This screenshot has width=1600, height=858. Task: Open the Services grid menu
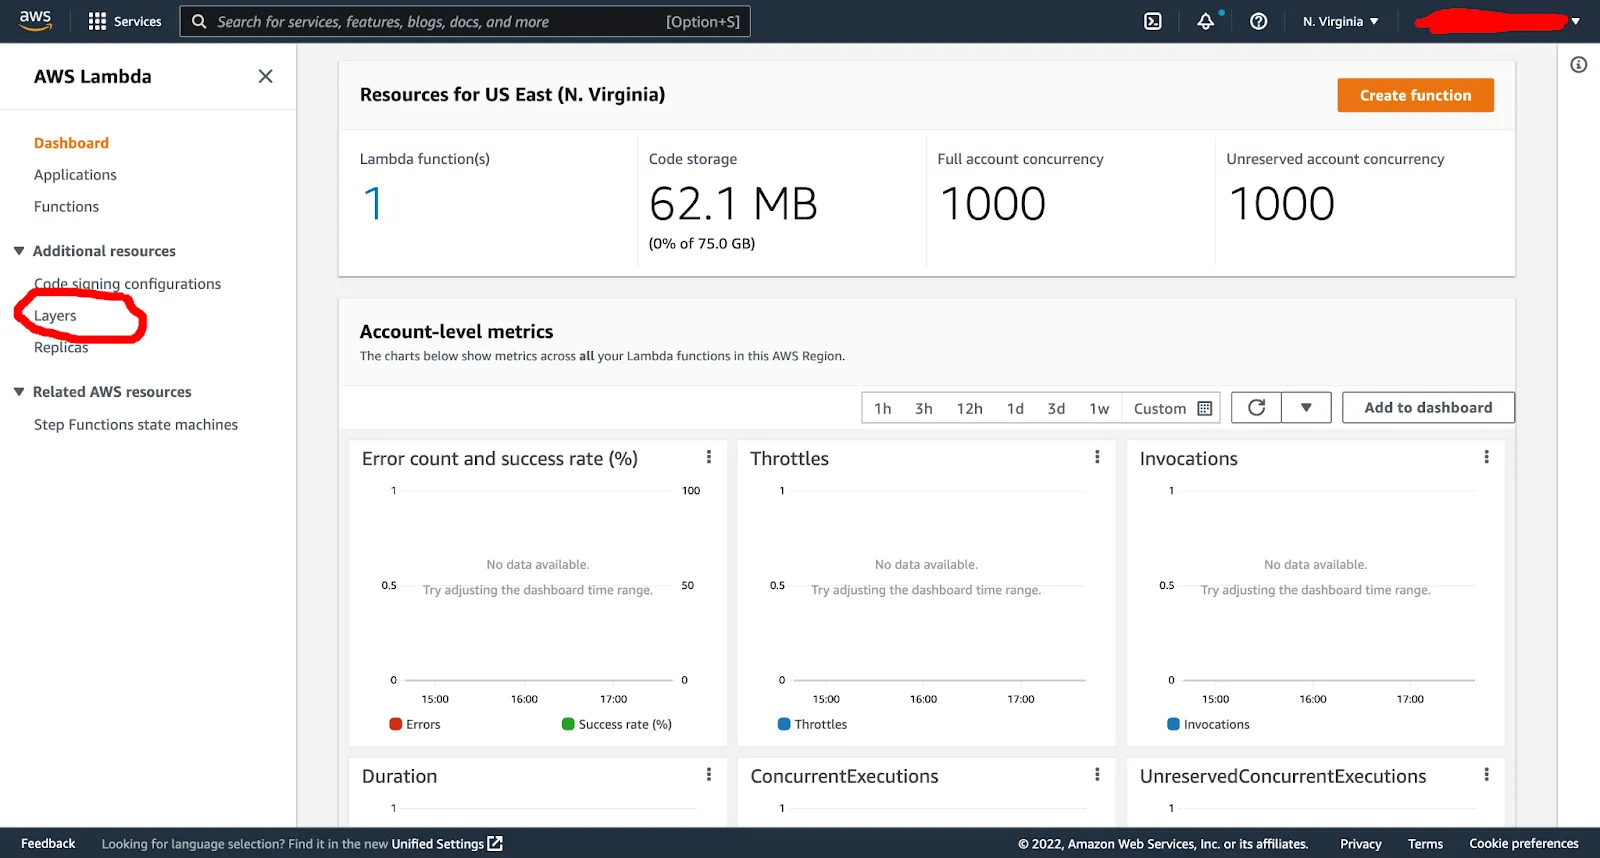[x=125, y=21]
